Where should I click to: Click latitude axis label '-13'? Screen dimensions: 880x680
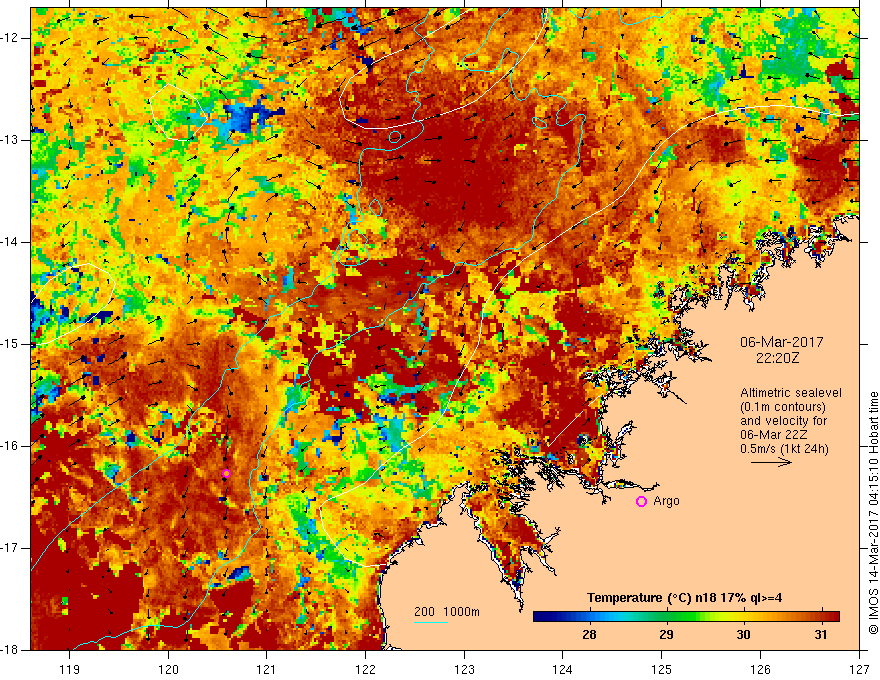[x=11, y=140]
